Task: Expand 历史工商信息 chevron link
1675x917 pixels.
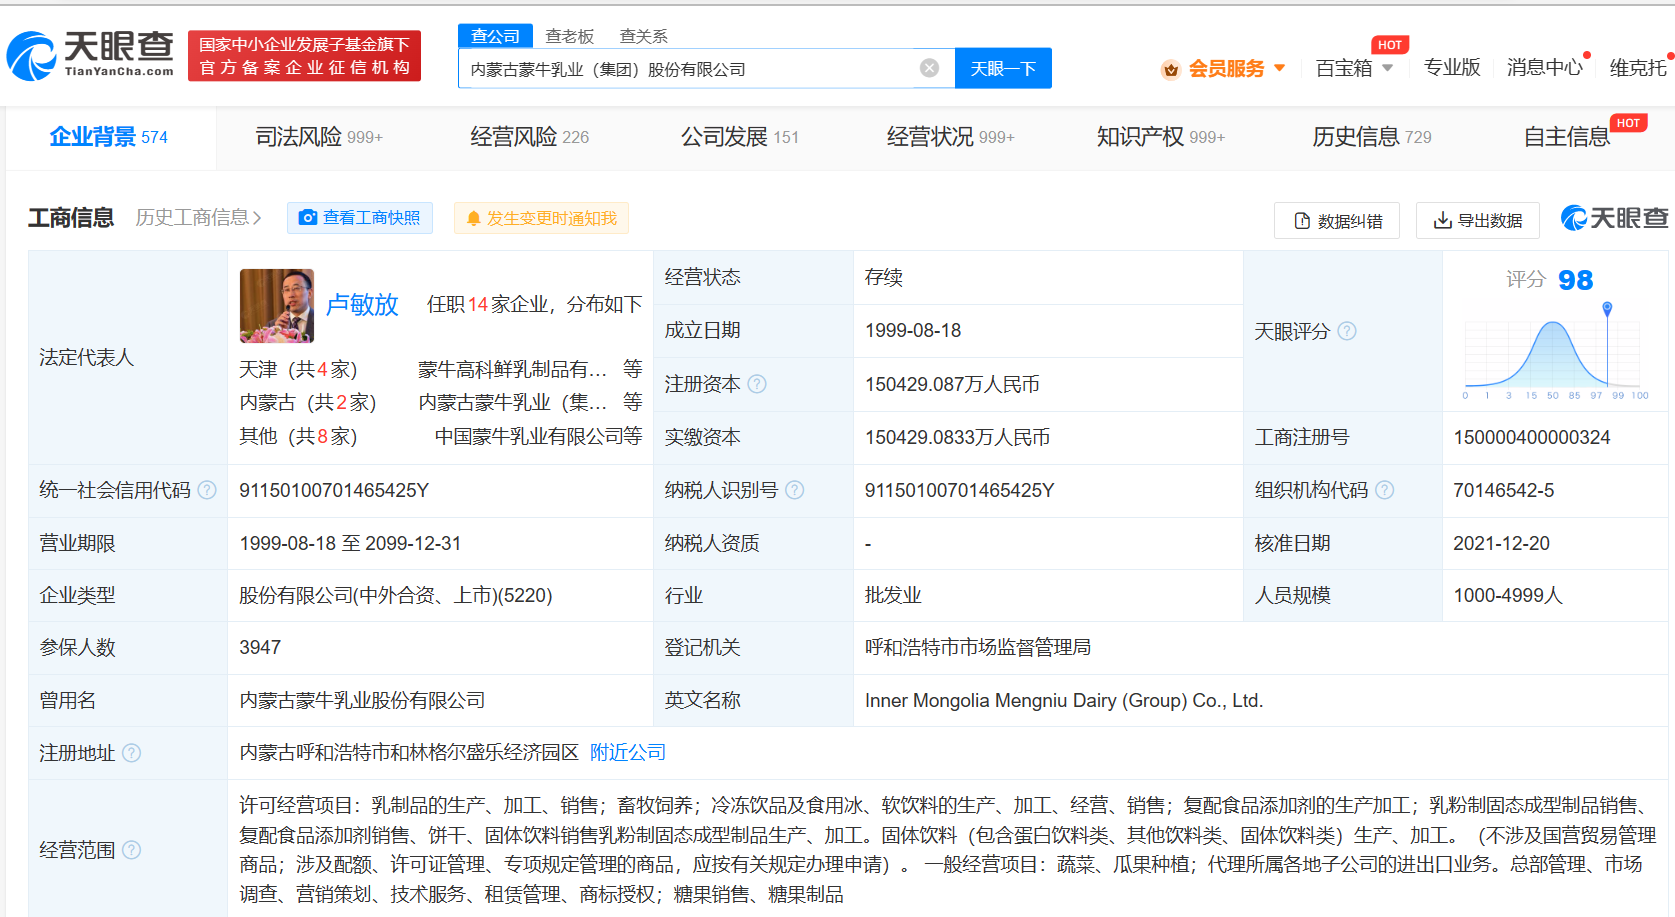Action: tap(199, 218)
